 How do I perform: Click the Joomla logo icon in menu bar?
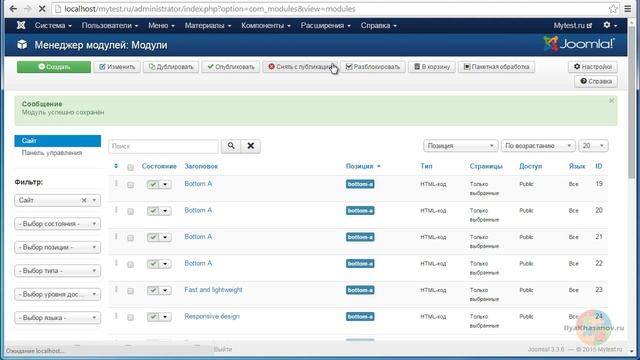click(x=21, y=25)
